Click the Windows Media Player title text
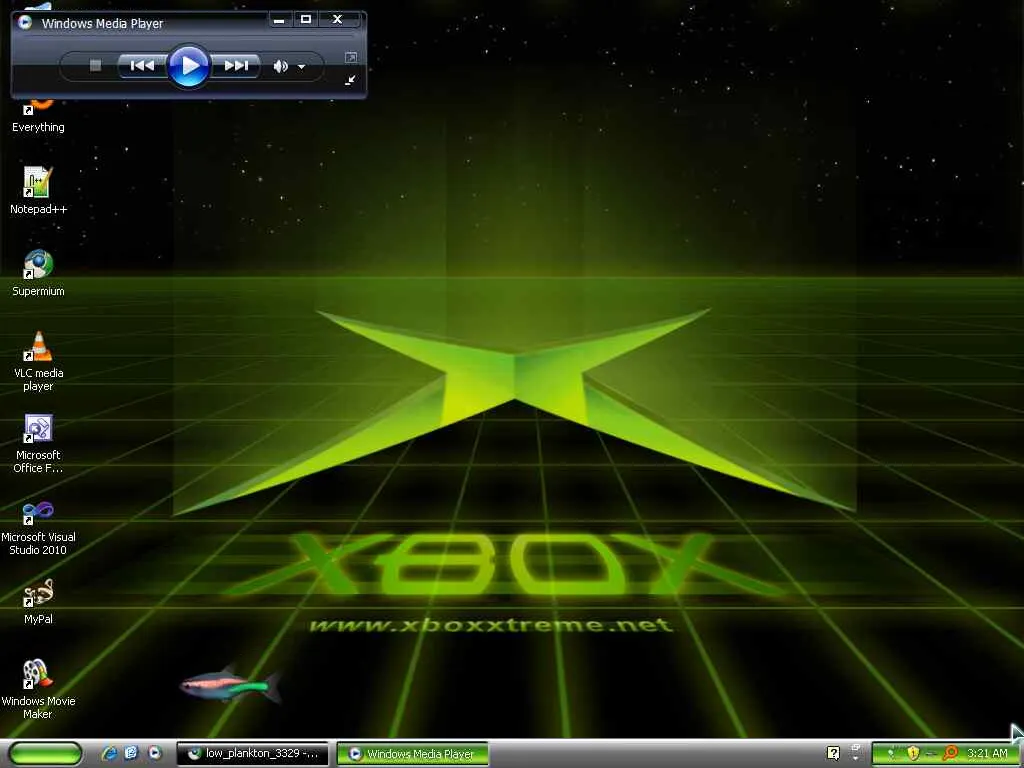 (103, 24)
